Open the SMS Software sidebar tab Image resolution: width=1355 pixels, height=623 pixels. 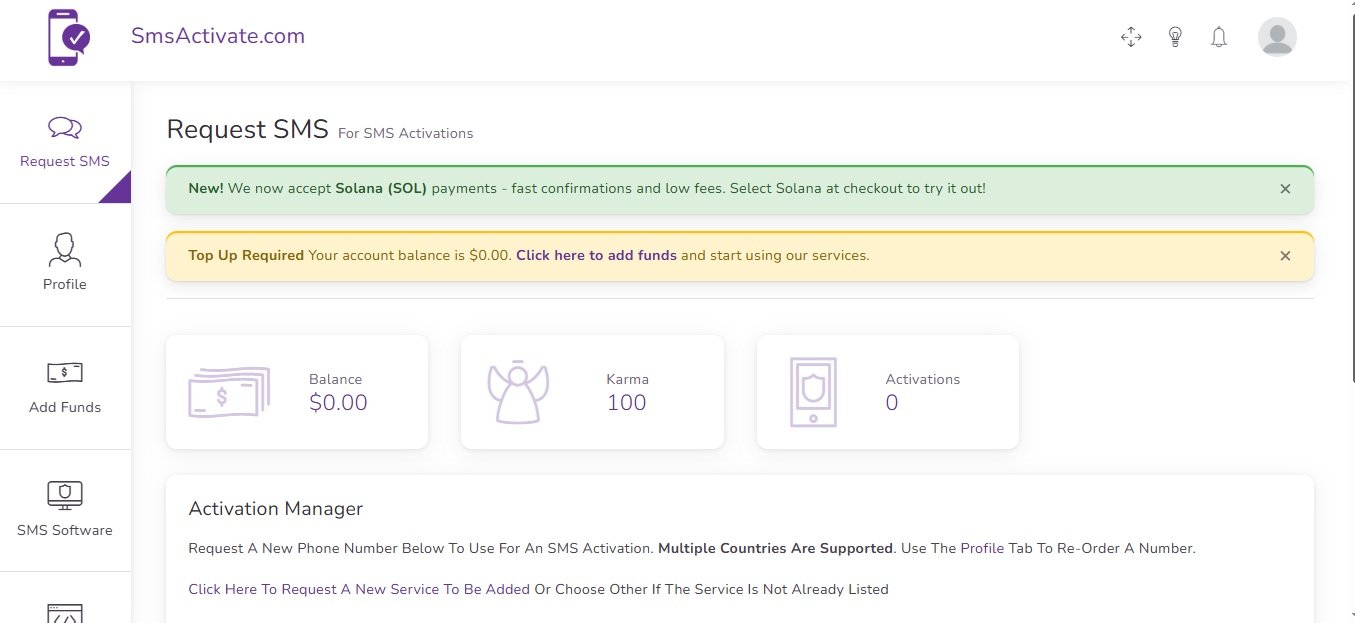point(65,511)
